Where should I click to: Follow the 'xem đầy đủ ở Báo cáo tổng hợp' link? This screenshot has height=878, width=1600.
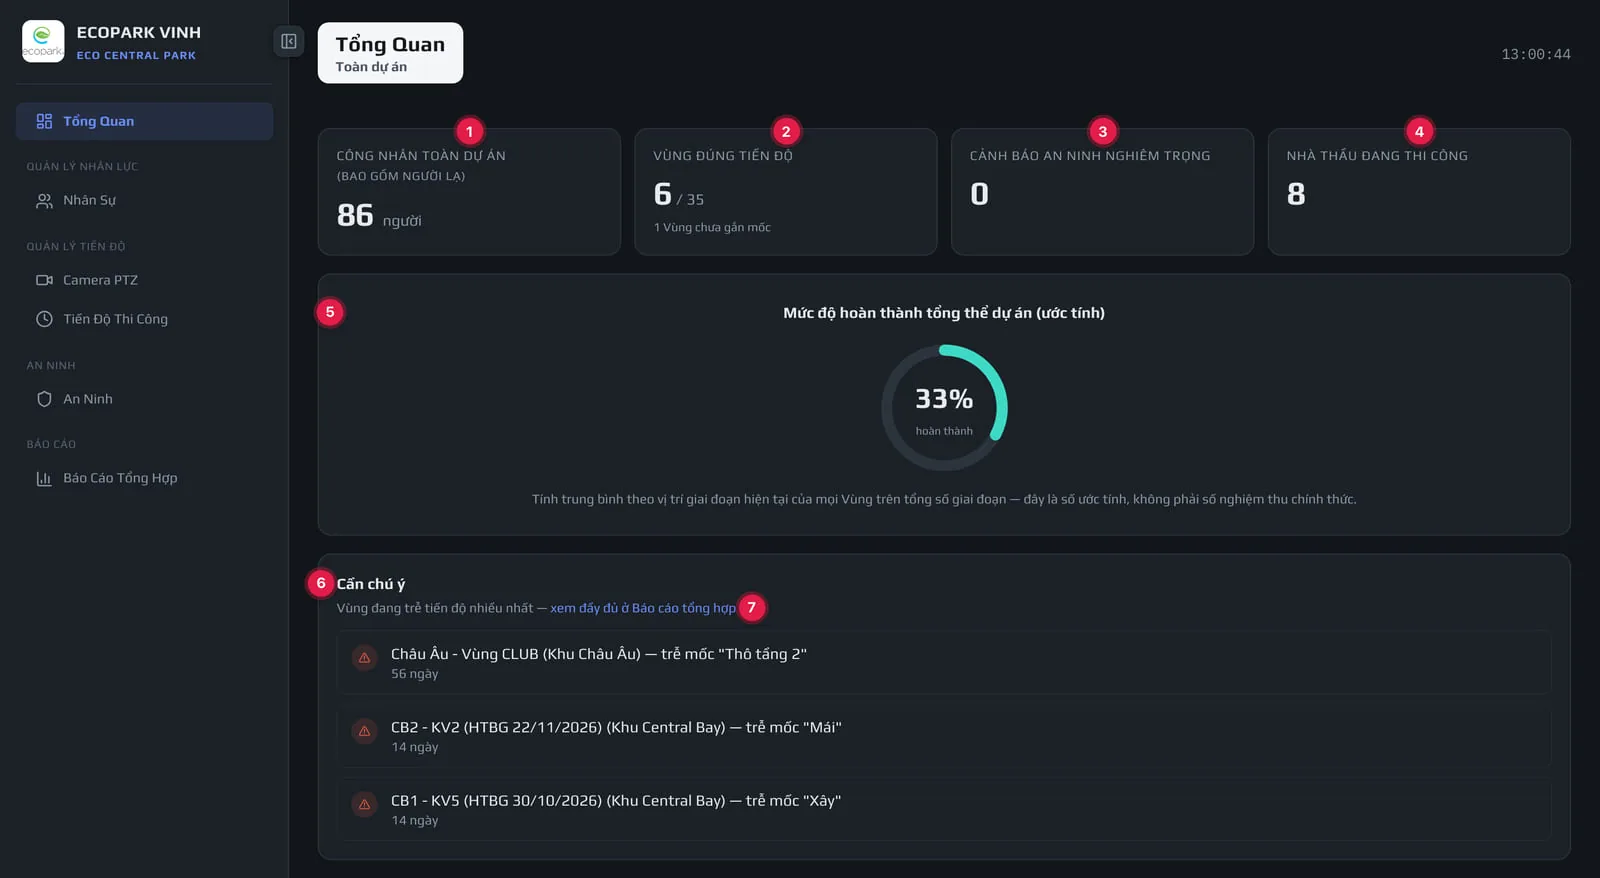[643, 608]
